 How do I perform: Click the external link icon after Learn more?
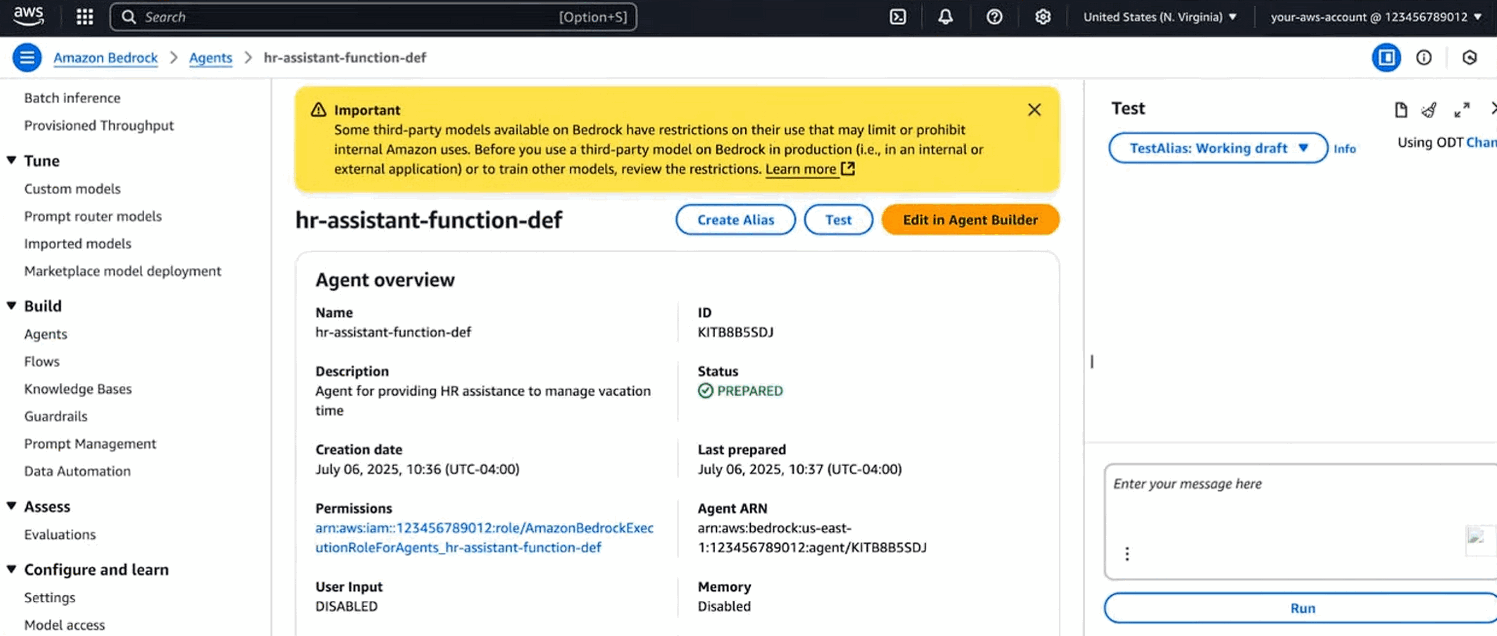848,169
